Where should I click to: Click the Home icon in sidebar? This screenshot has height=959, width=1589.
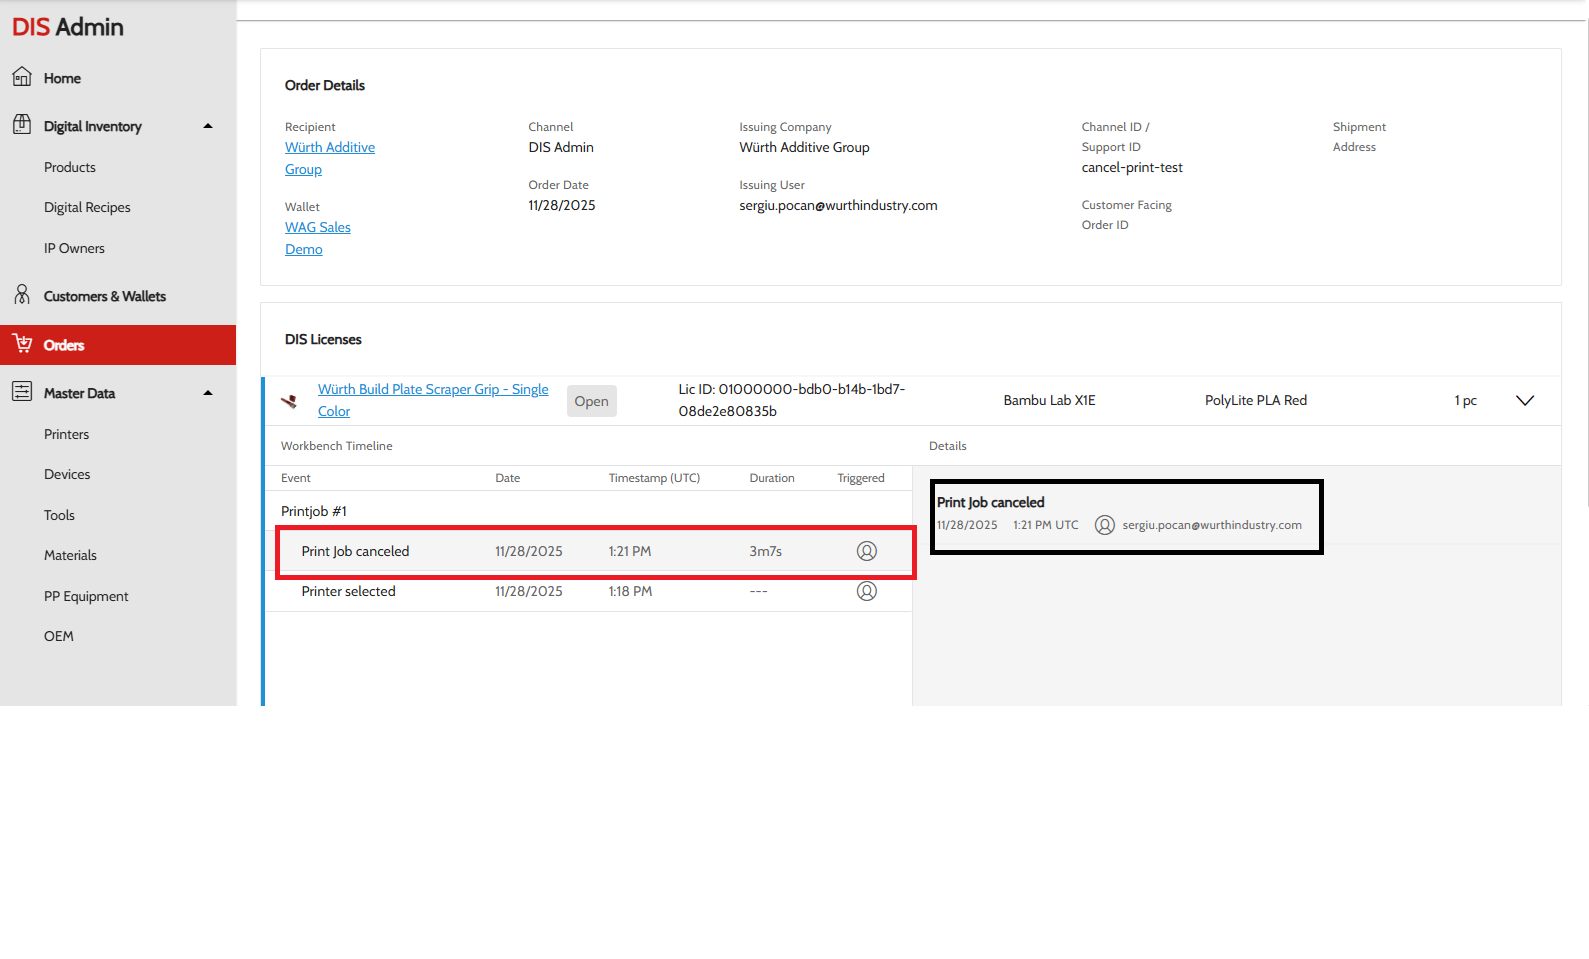(x=22, y=77)
